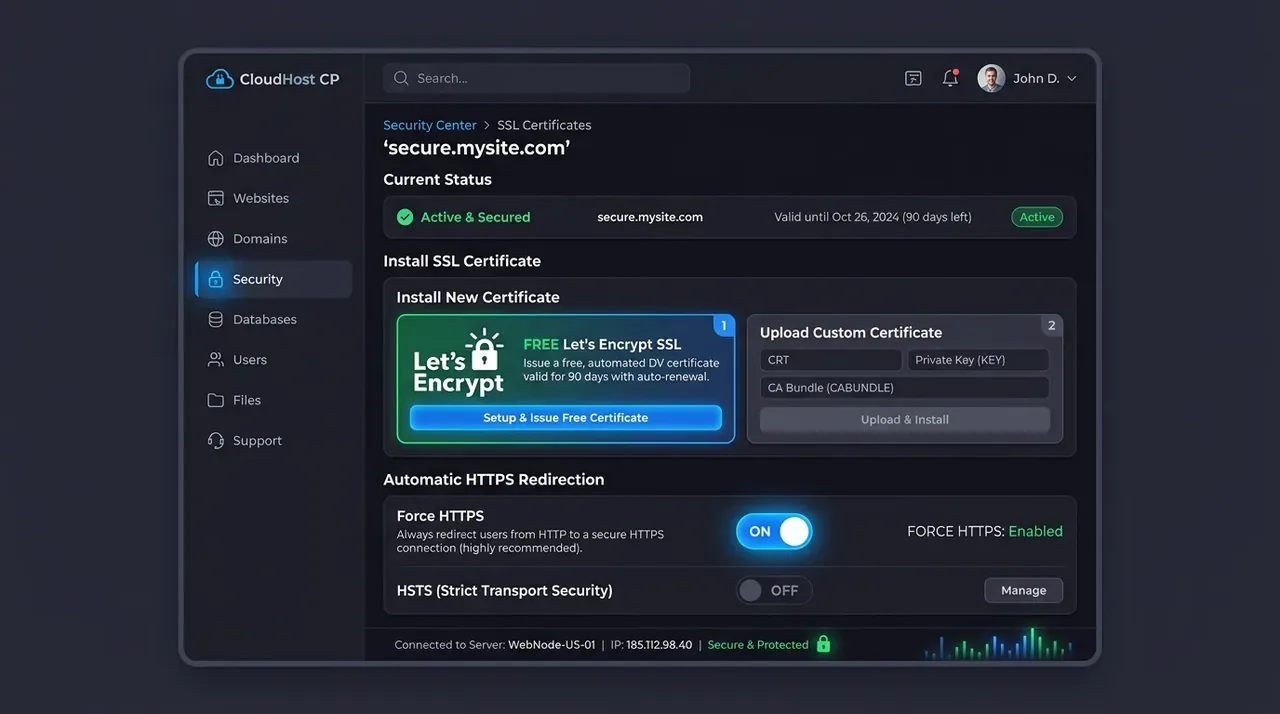Click the HSTS Manage button
The image size is (1280, 714).
tap(1023, 591)
